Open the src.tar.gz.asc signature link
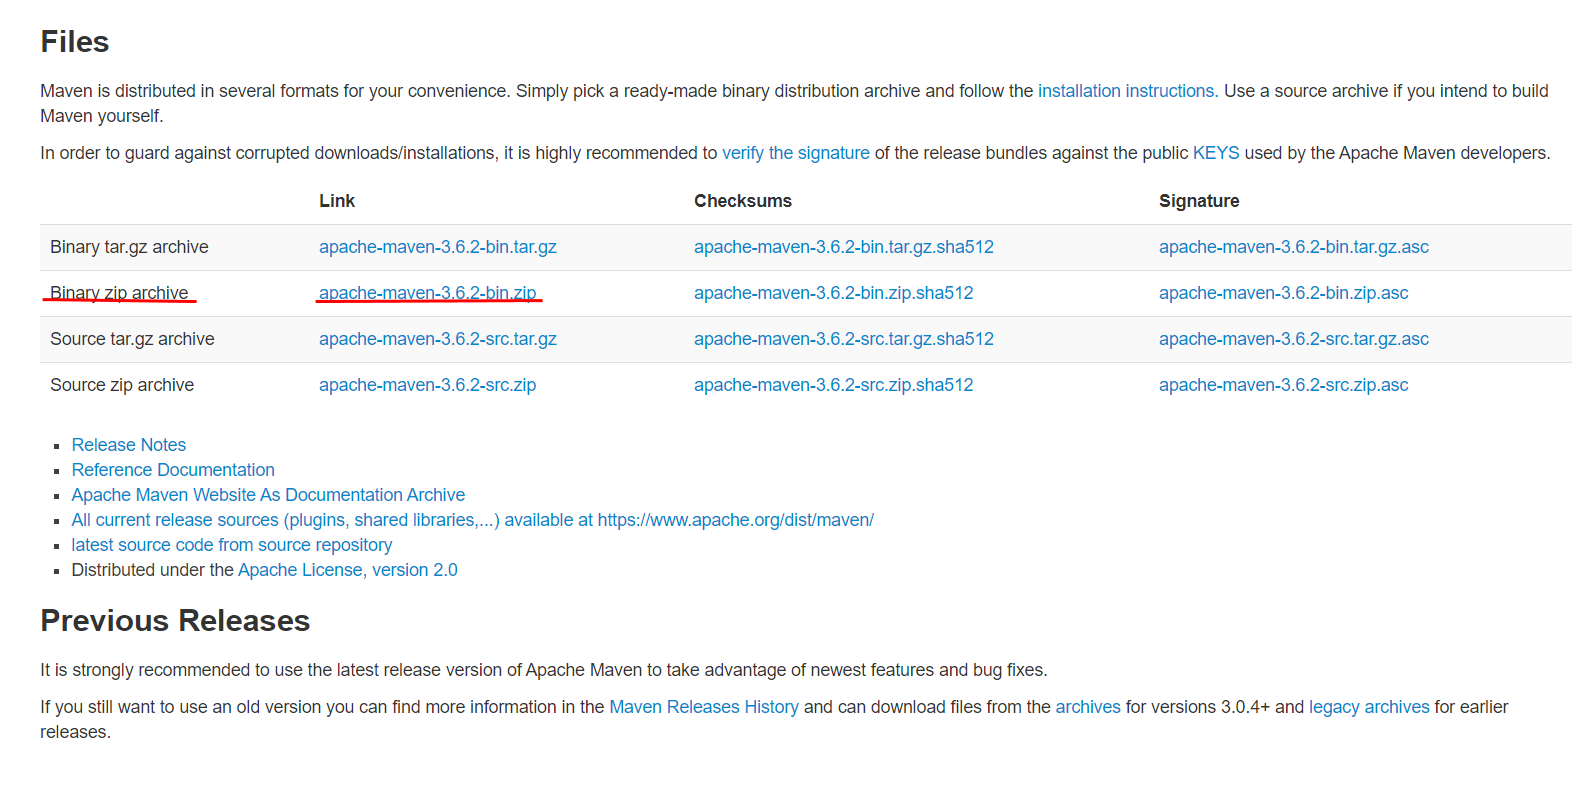This screenshot has height=795, width=1579. click(1294, 339)
